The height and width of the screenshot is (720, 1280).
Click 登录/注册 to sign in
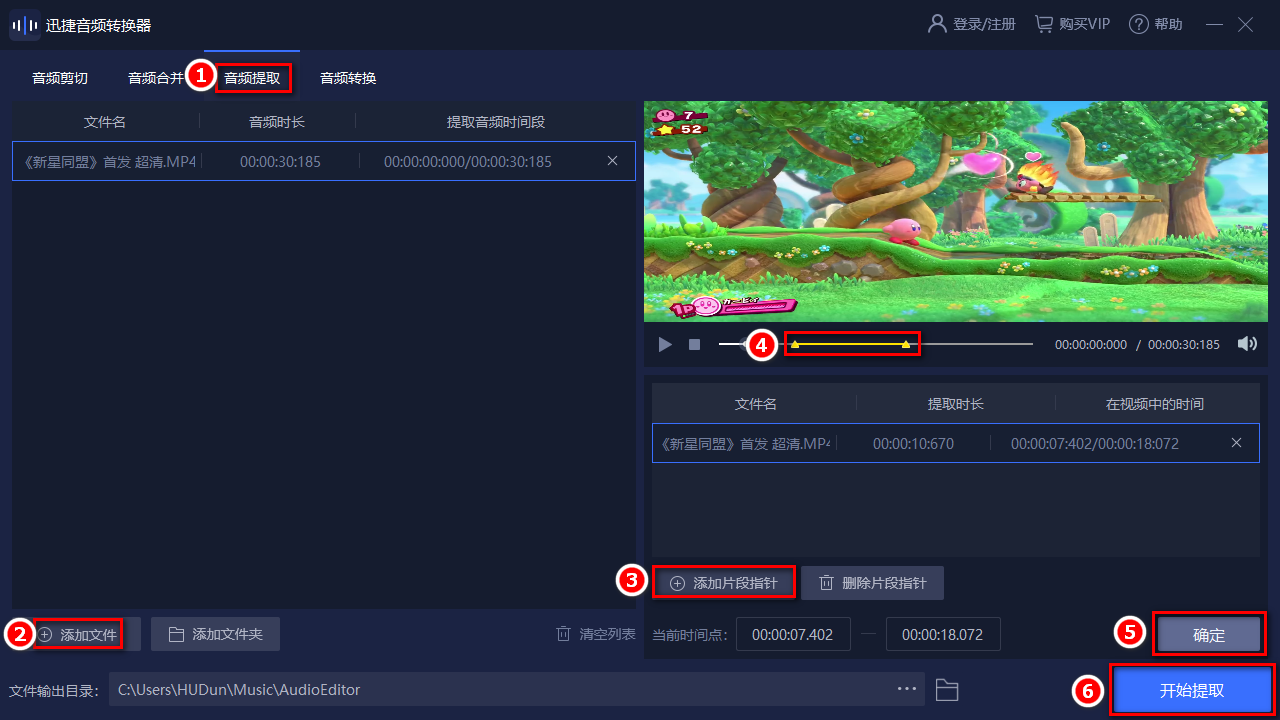972,24
